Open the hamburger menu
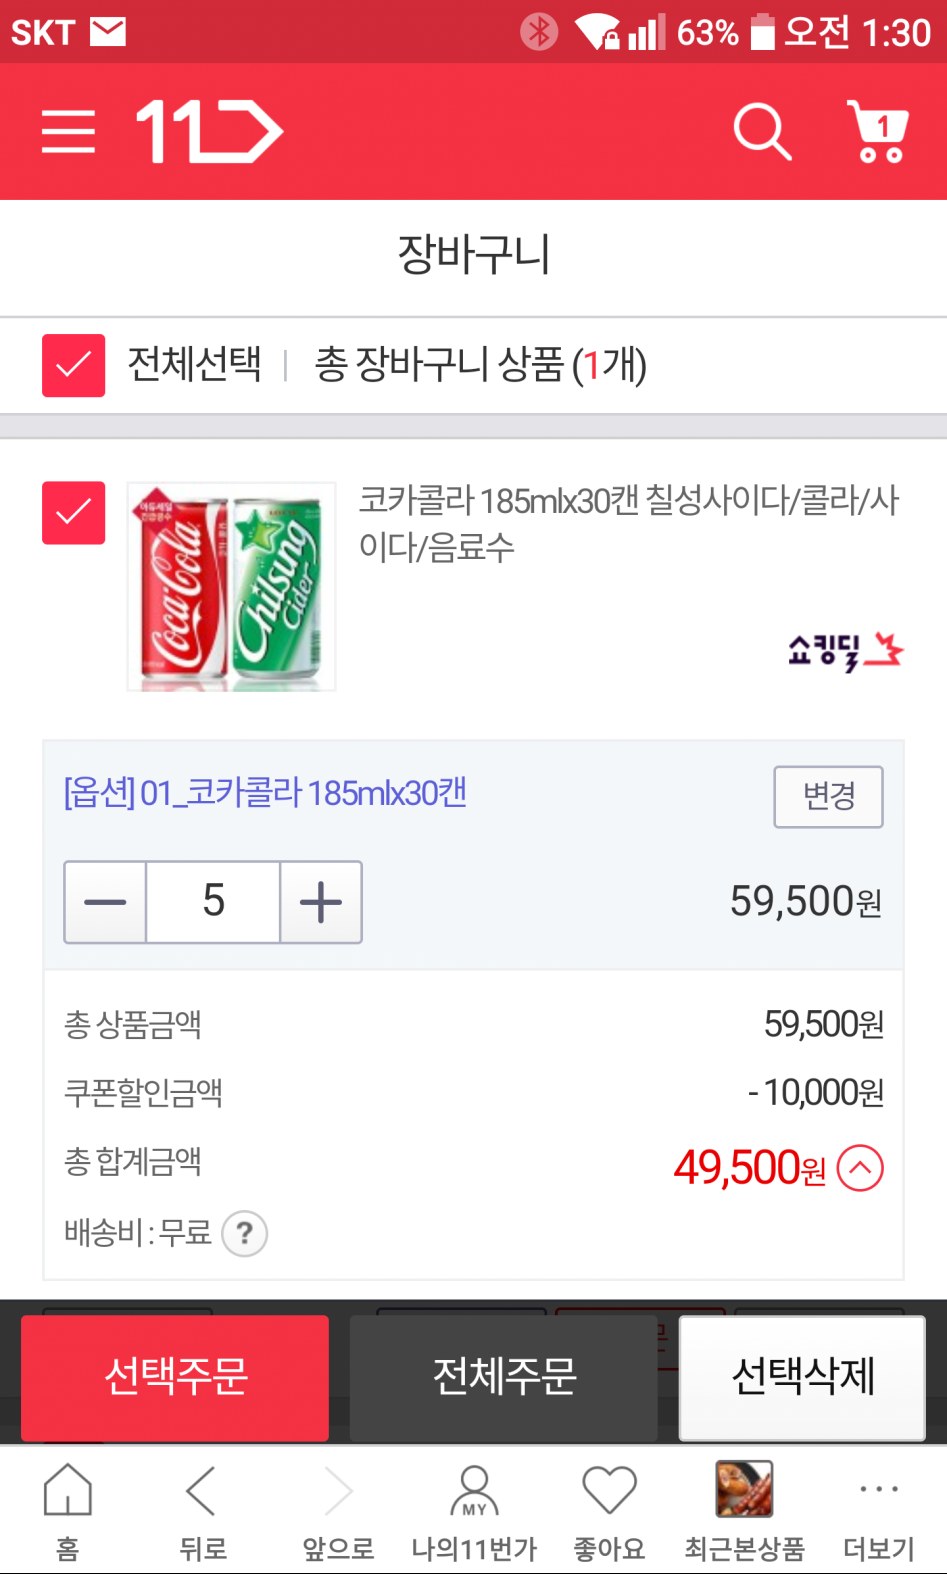Screen dimensions: 947x1574 (68, 132)
